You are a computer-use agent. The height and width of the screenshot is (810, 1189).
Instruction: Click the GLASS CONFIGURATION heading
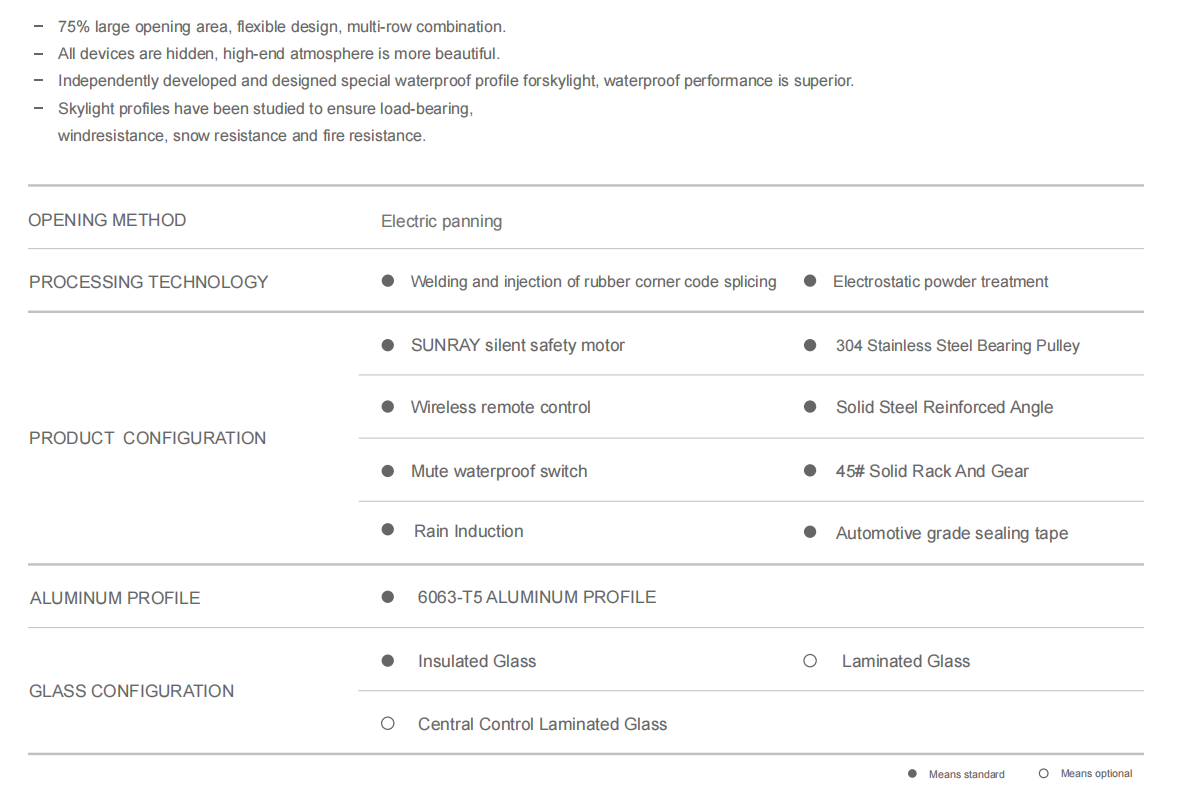(x=131, y=691)
